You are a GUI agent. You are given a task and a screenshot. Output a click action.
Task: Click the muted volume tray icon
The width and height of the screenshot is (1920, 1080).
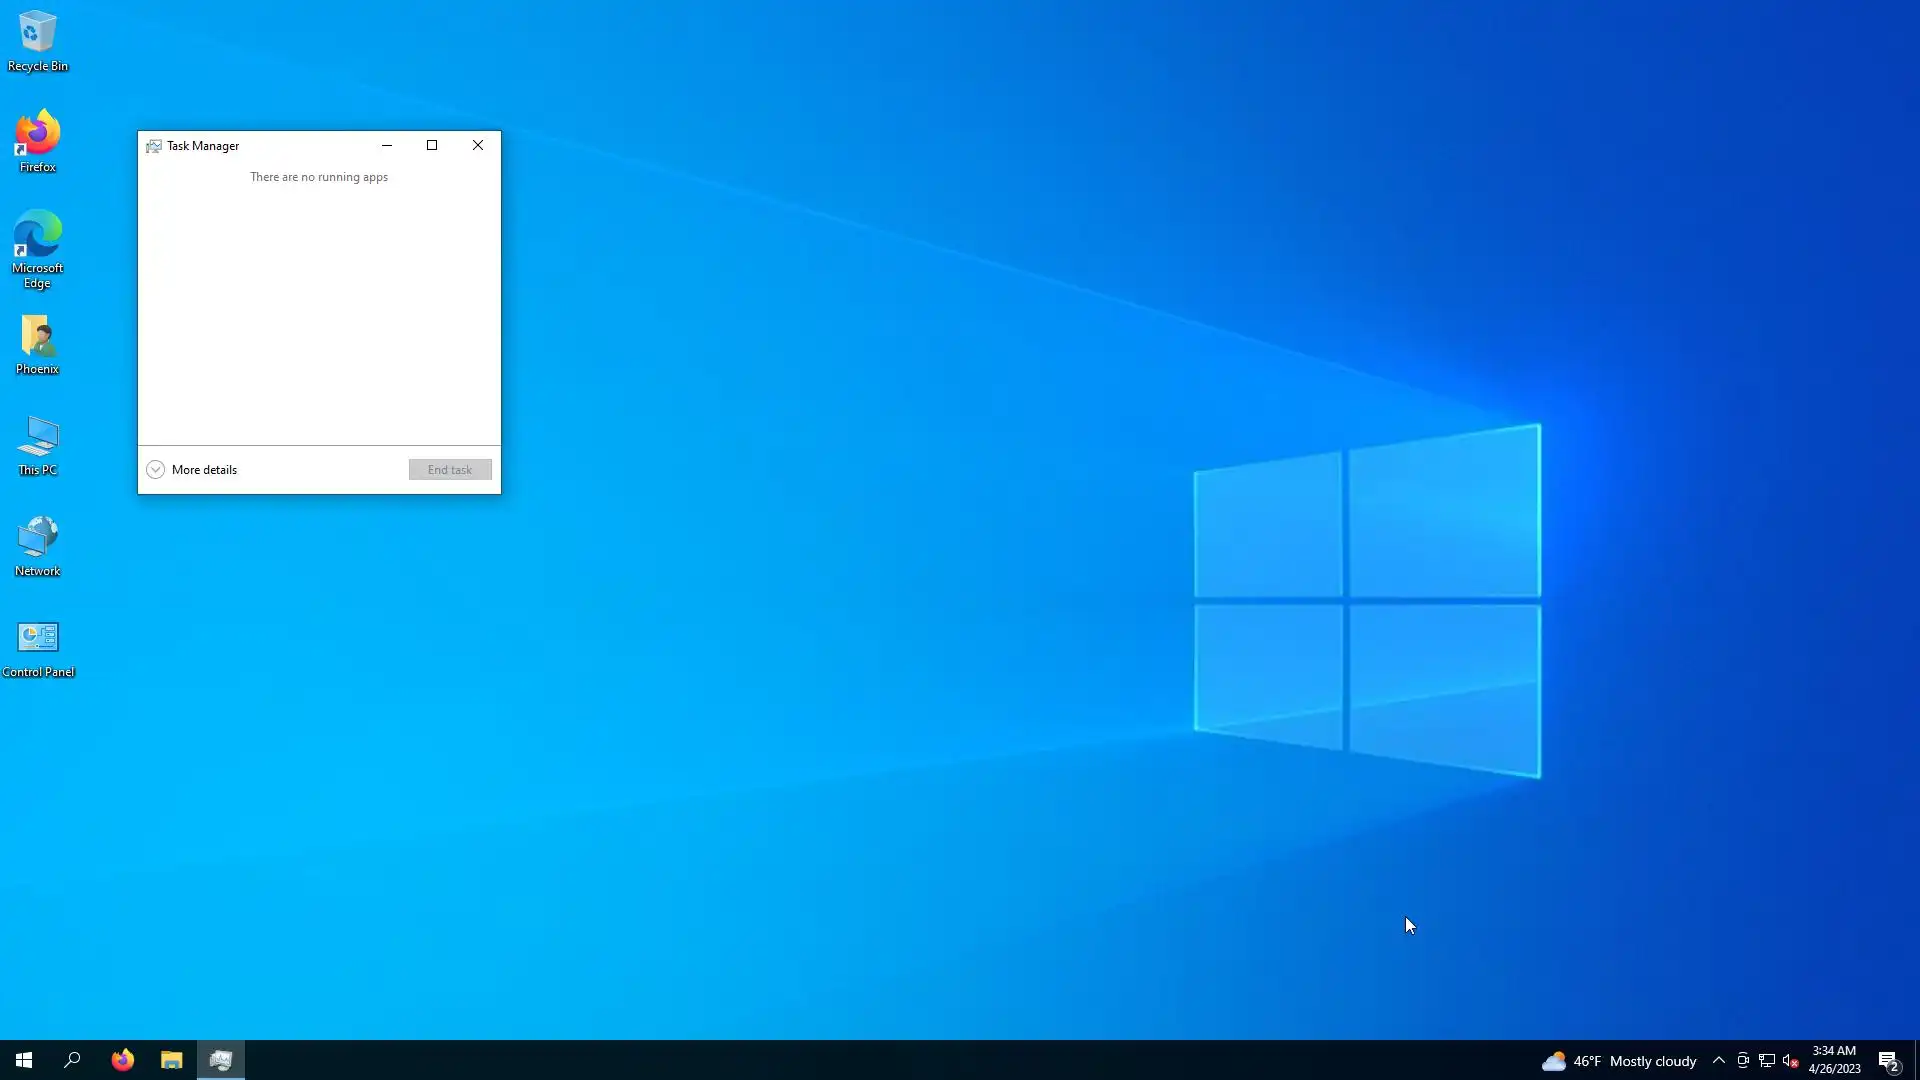1790,1061
